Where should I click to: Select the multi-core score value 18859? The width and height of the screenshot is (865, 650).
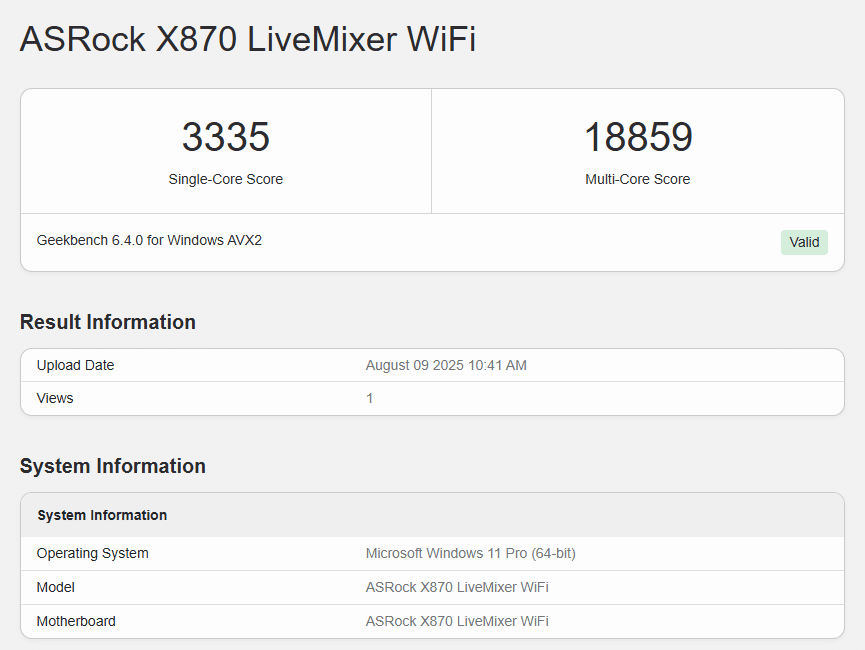click(638, 137)
